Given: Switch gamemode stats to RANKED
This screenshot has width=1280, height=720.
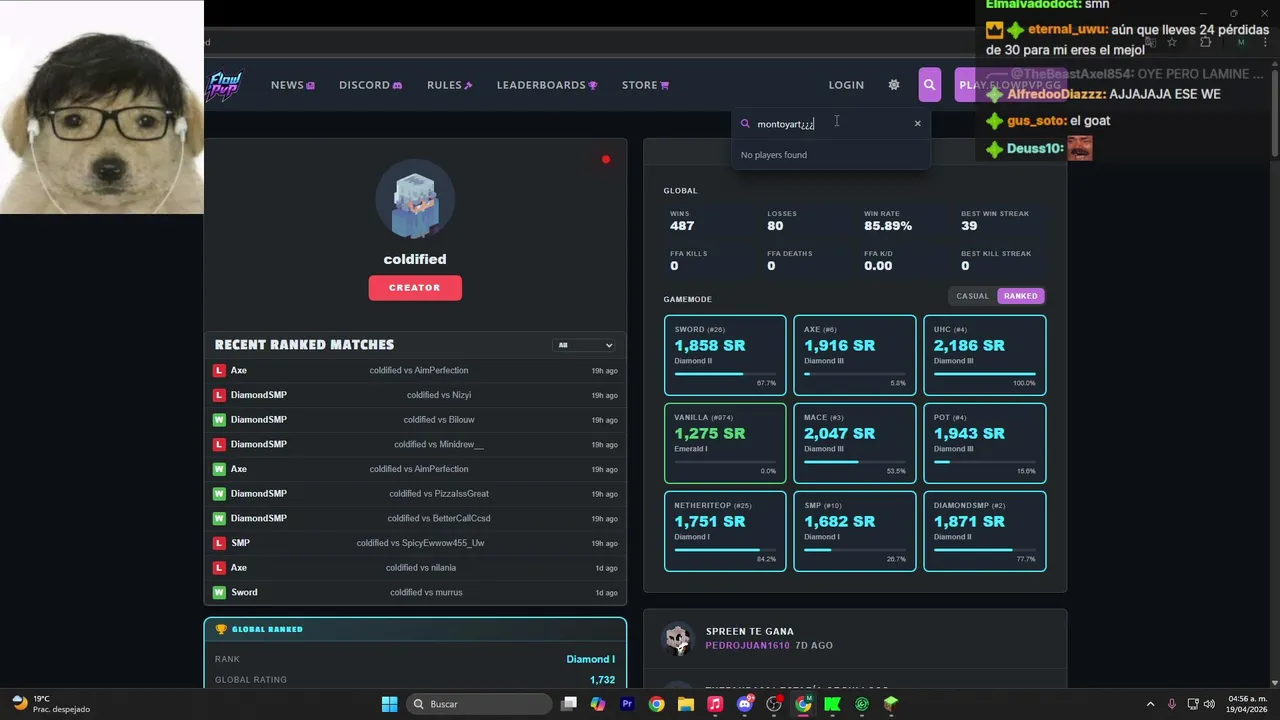Looking at the screenshot, I should click(1020, 296).
